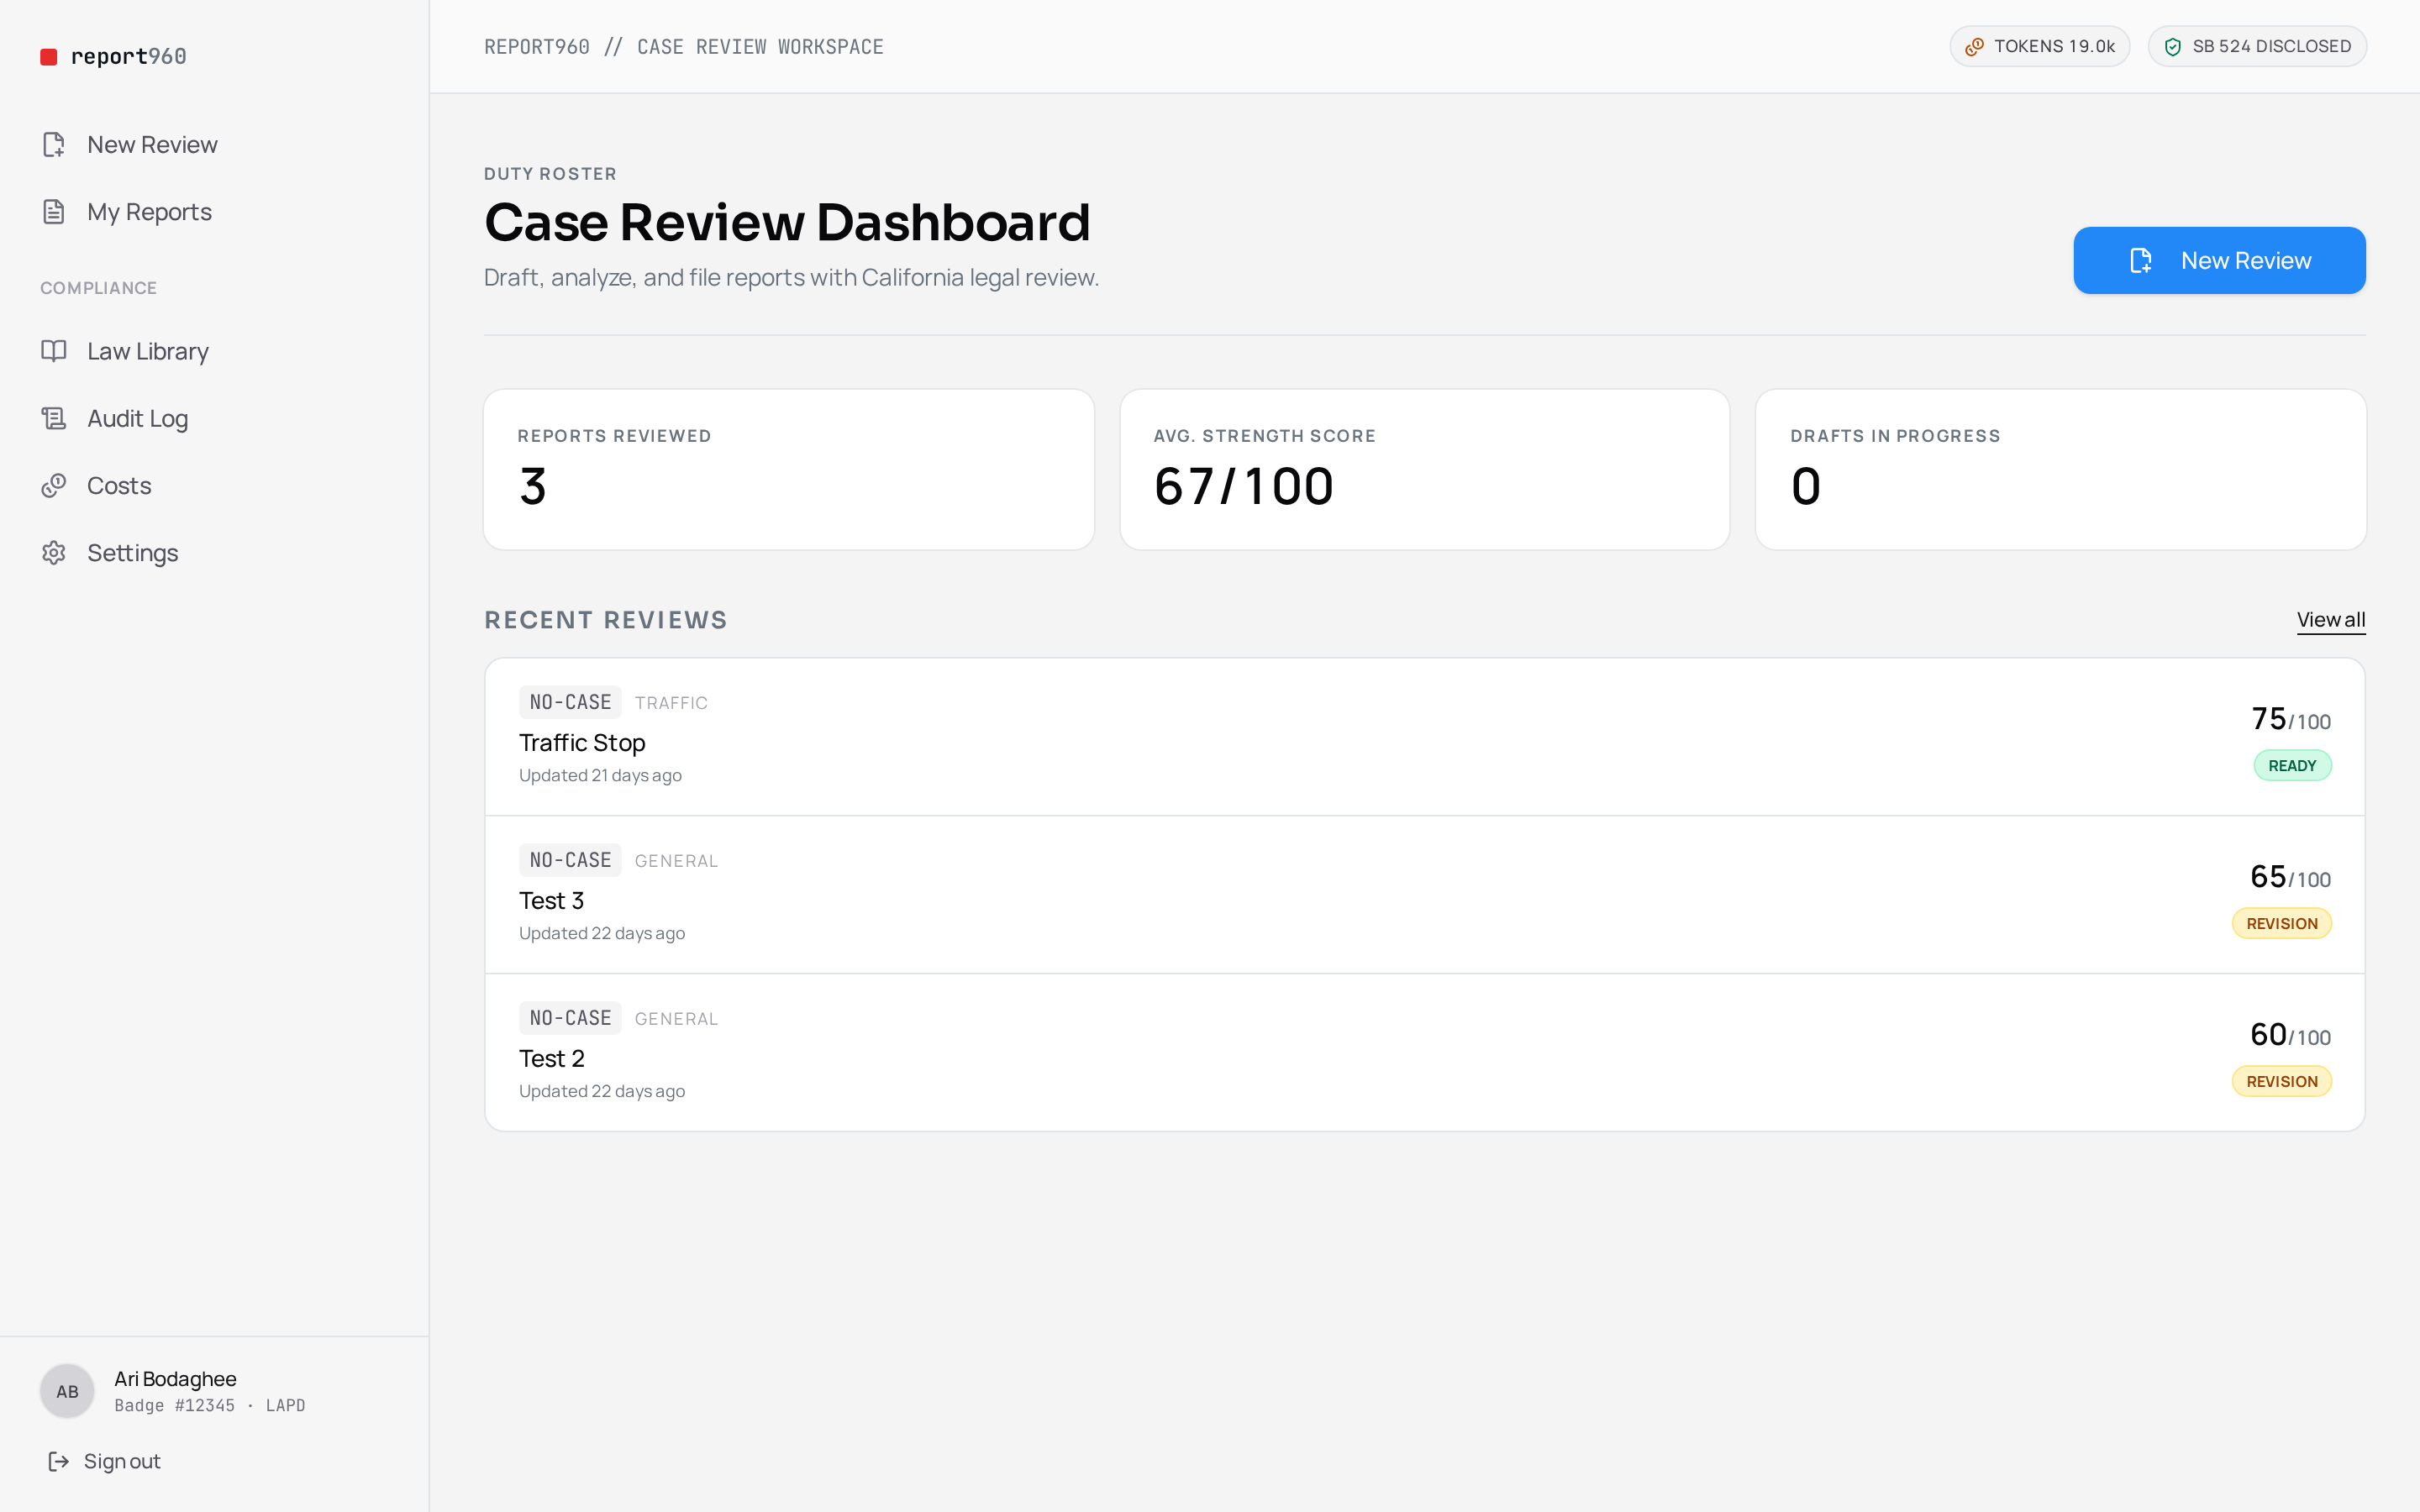This screenshot has width=2420, height=1512.
Task: Click REVISION badge on Test 2 row
Action: (2281, 1082)
